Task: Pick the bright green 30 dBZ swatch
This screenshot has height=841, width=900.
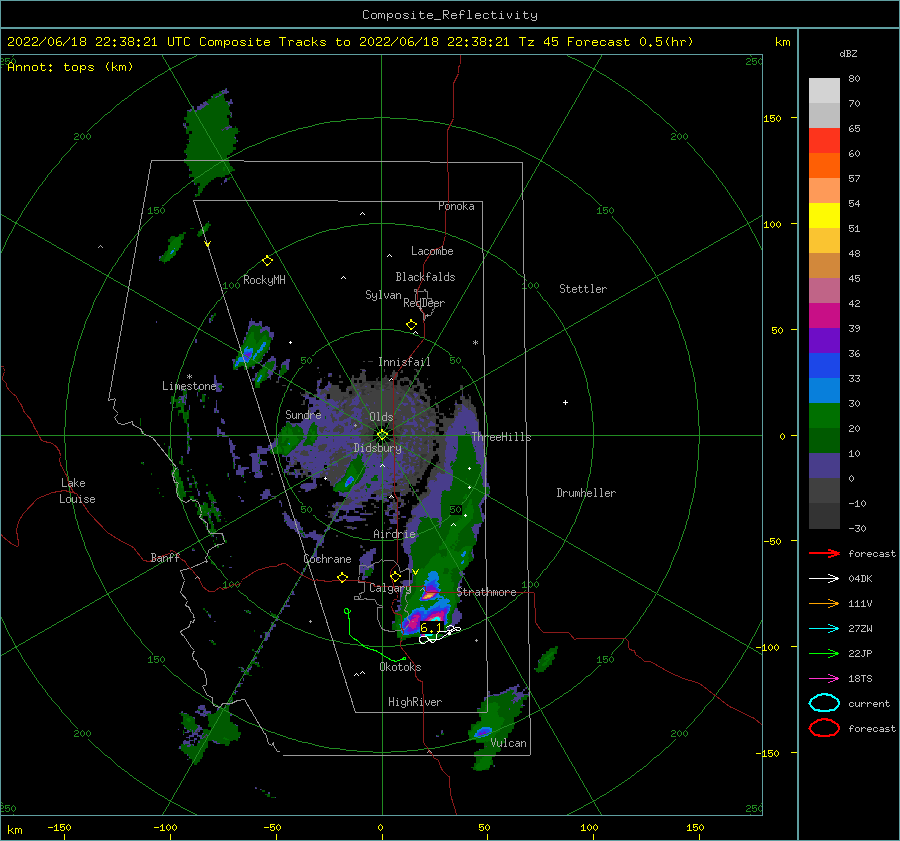Action: coord(824,416)
